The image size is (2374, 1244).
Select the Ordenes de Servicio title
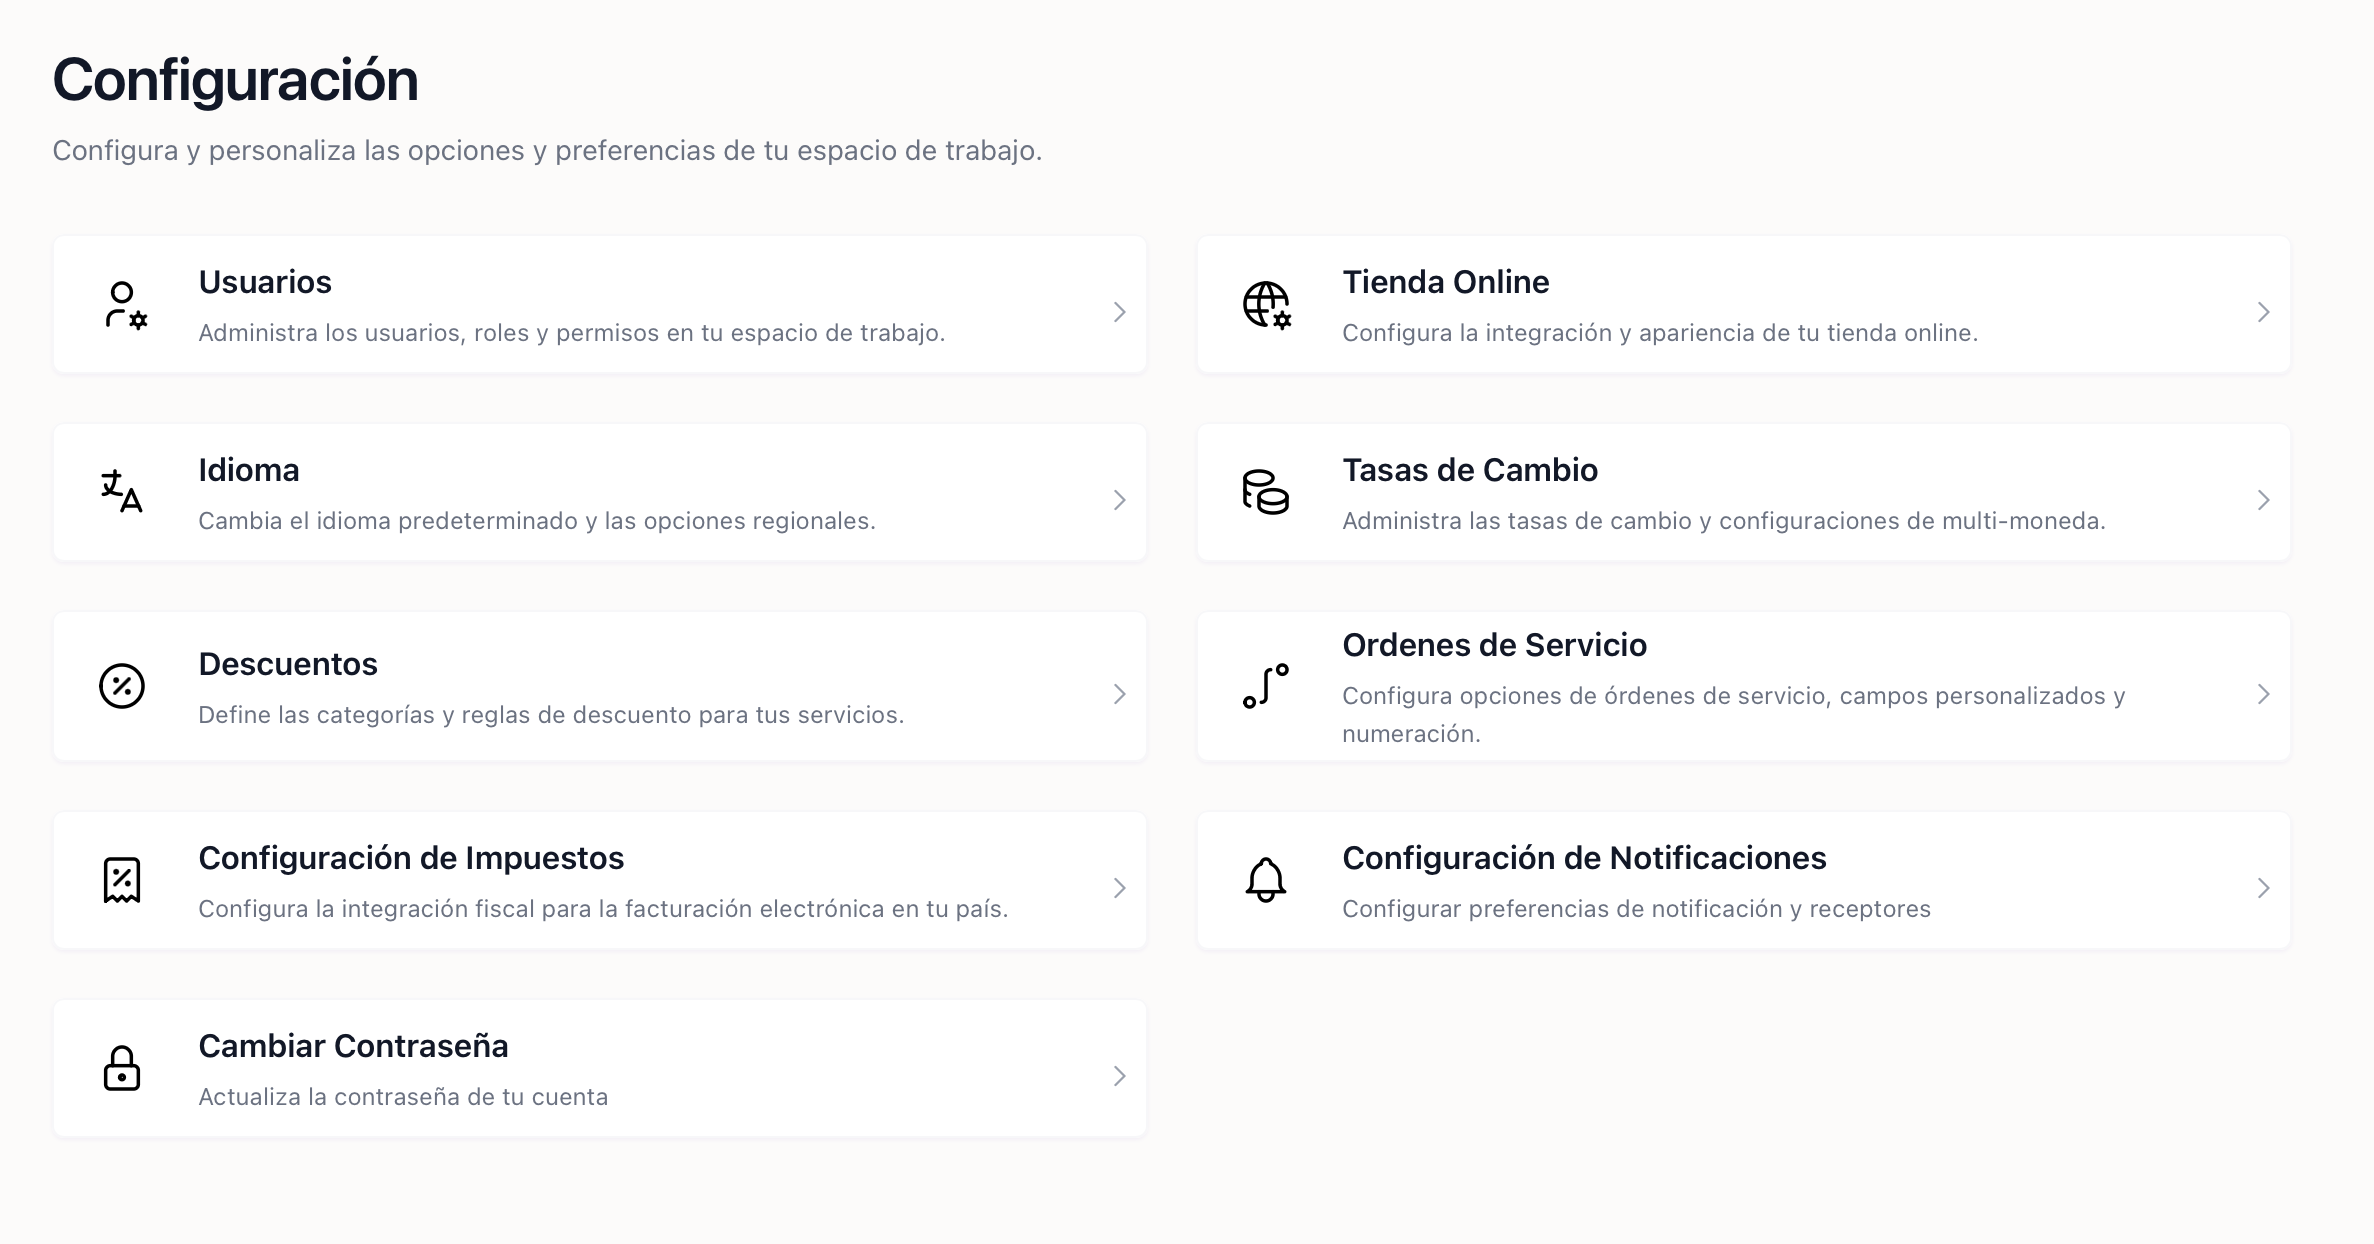point(1494,645)
